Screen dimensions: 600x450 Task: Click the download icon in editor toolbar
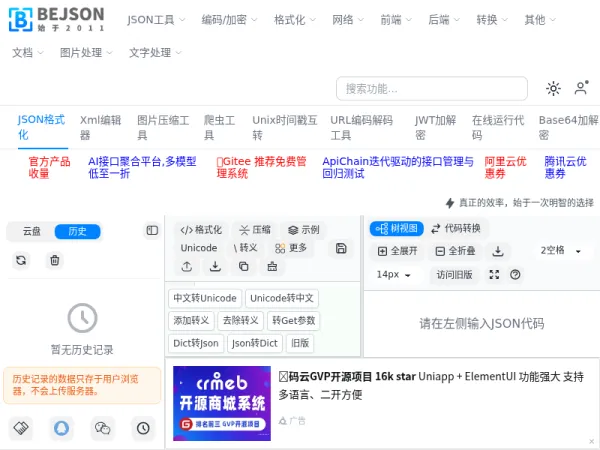pyautogui.click(x=215, y=266)
